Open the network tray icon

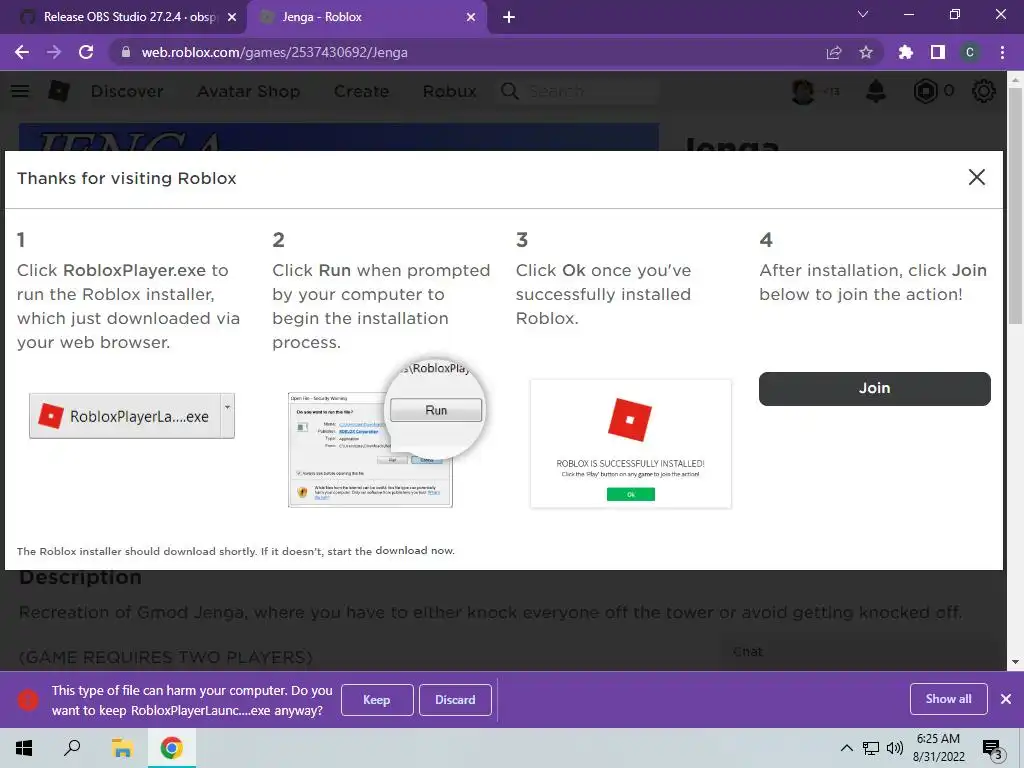click(871, 748)
